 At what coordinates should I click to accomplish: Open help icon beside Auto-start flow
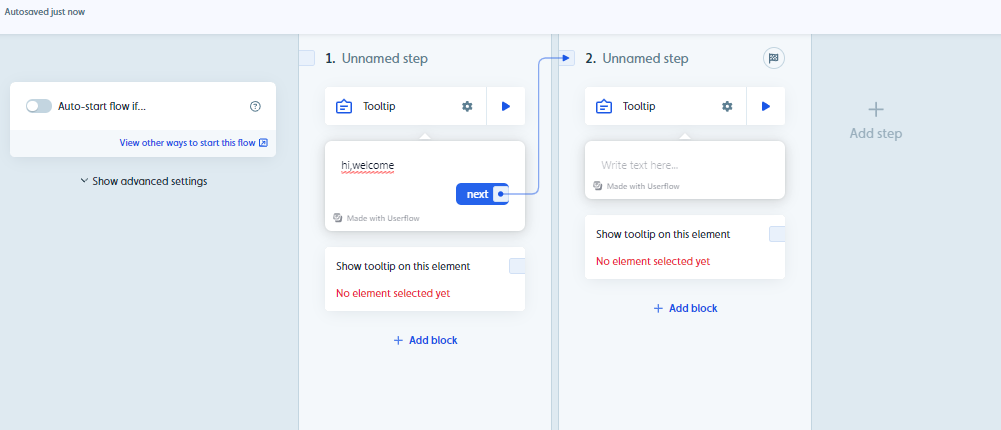coord(255,107)
